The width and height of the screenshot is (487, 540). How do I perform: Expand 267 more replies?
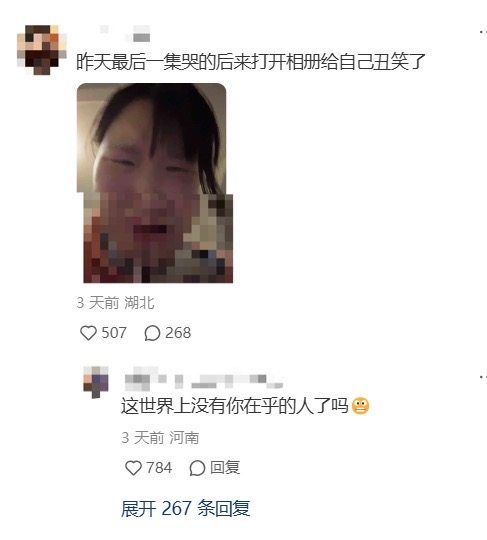[x=185, y=508]
